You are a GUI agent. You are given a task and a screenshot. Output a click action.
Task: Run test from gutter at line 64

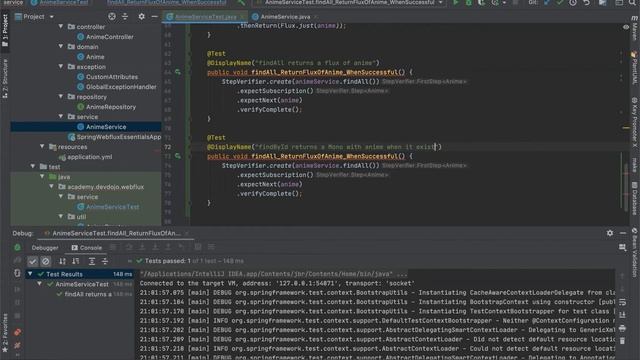coord(178,72)
